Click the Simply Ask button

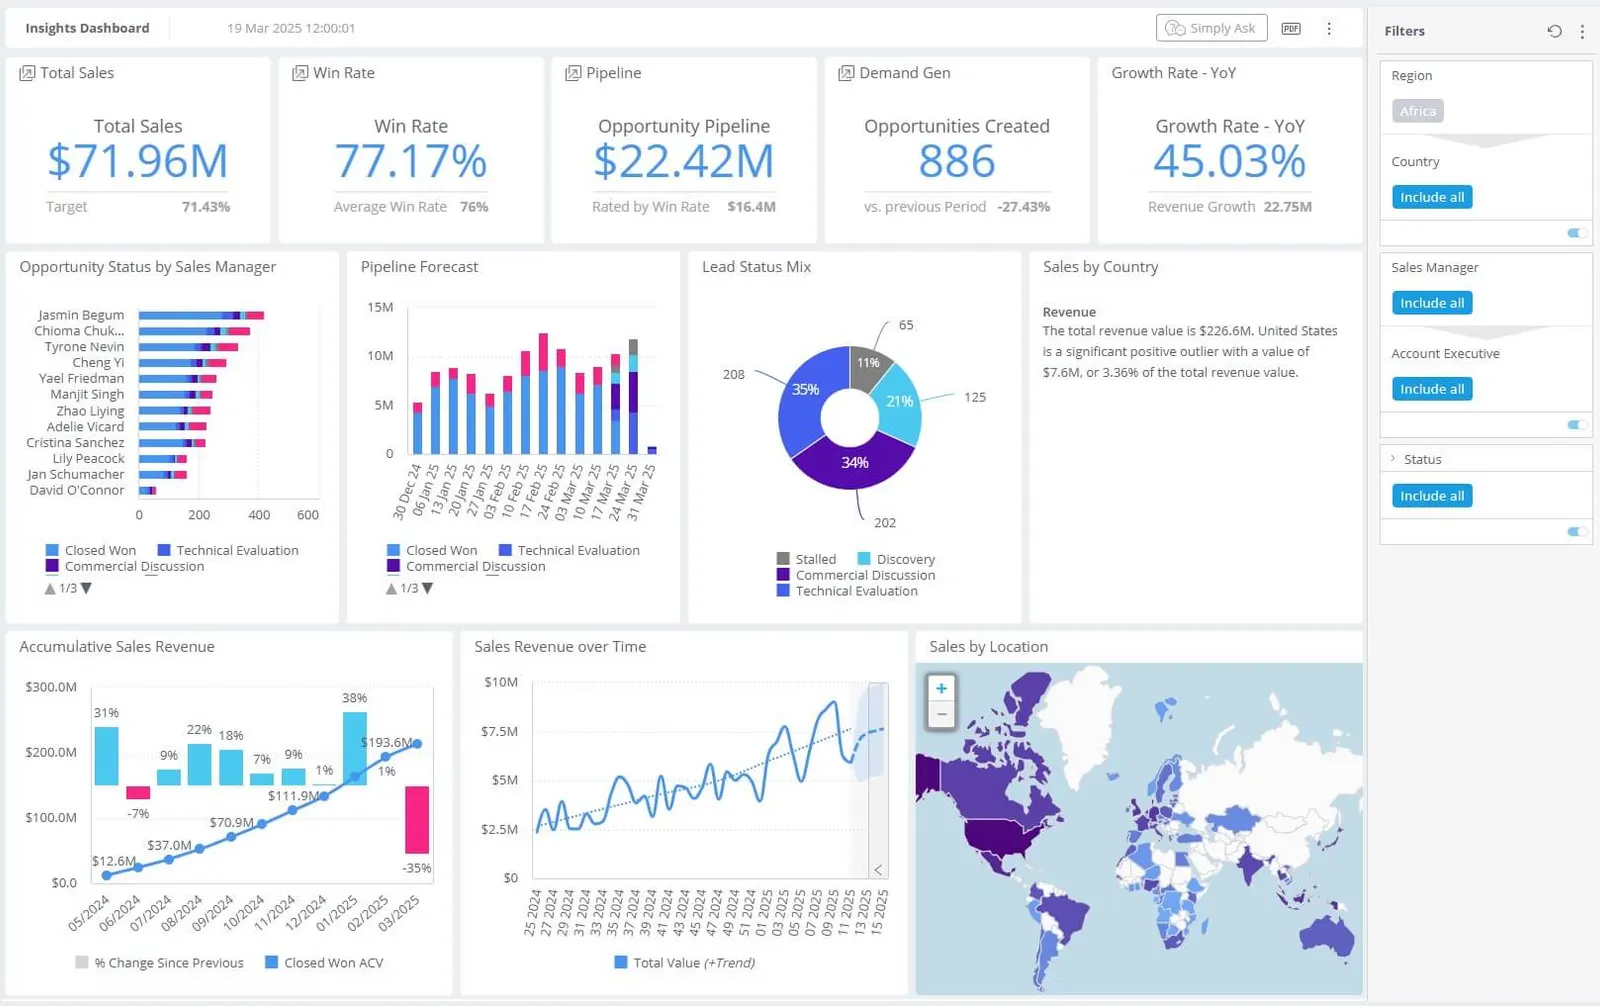1211,28
